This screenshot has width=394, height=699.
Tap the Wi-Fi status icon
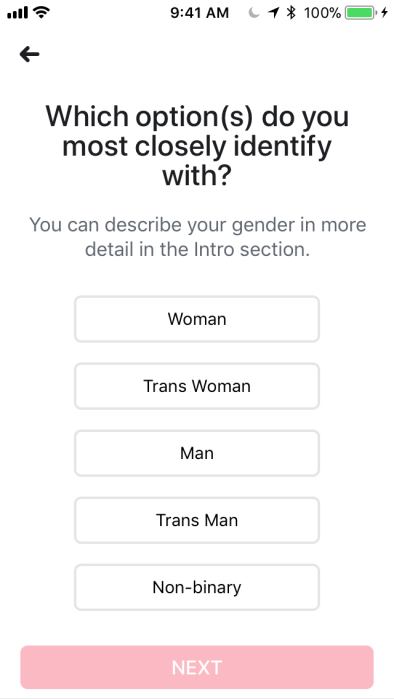coord(41,13)
